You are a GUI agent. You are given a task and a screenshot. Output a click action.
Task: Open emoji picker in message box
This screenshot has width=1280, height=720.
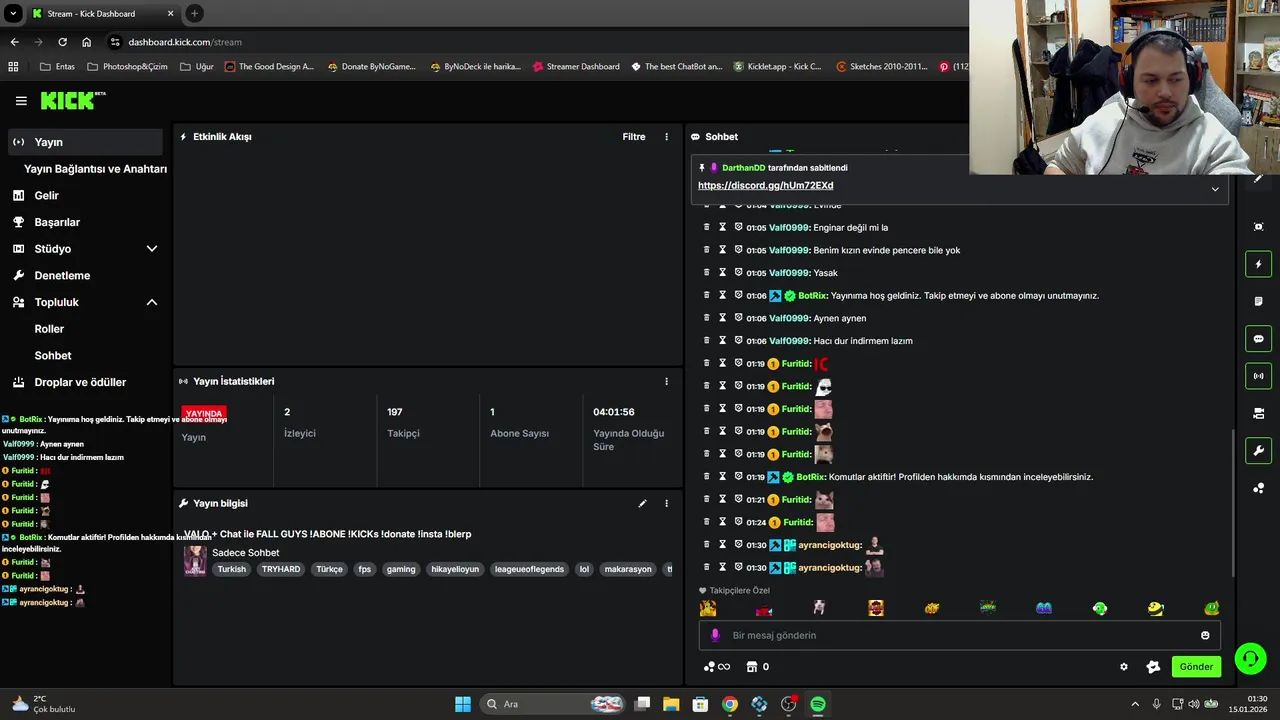[x=1205, y=635]
